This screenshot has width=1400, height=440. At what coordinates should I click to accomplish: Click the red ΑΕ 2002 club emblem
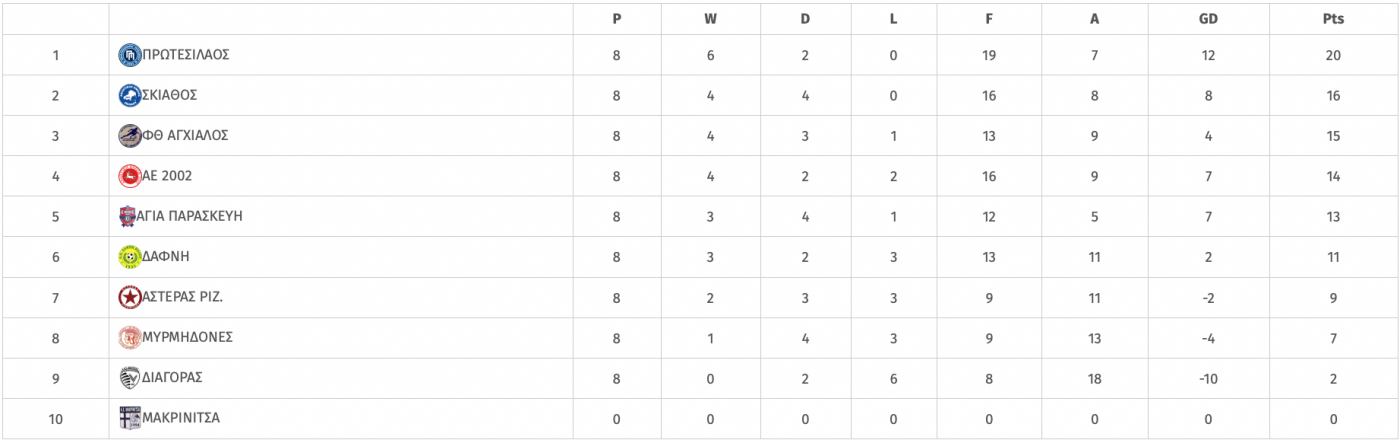click(130, 176)
